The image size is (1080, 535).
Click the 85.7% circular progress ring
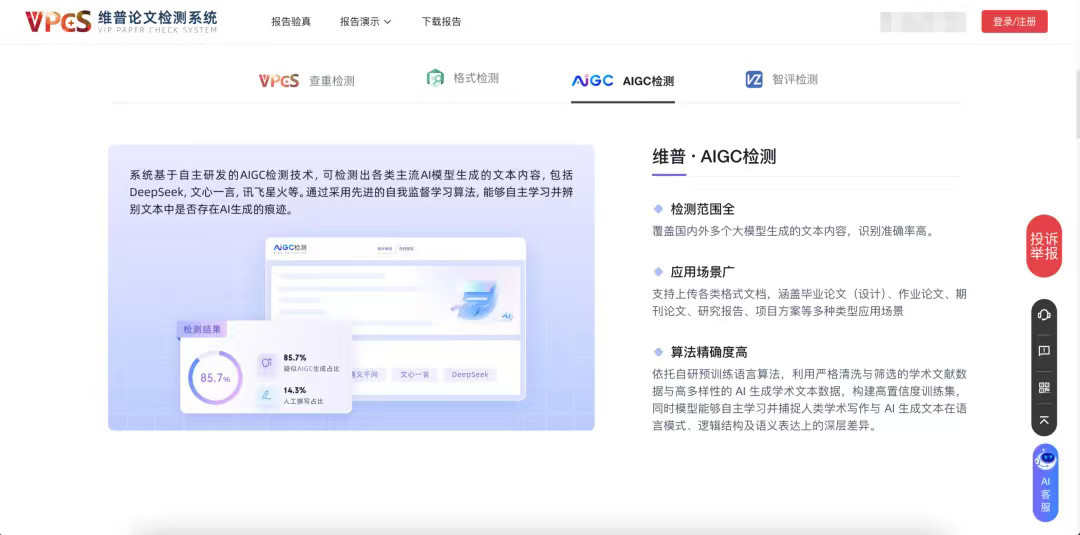point(215,377)
